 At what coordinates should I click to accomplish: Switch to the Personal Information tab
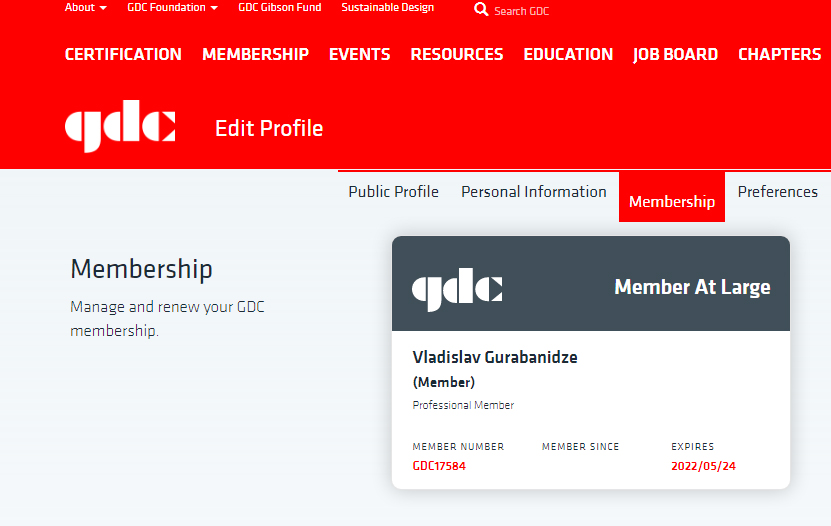(533, 192)
